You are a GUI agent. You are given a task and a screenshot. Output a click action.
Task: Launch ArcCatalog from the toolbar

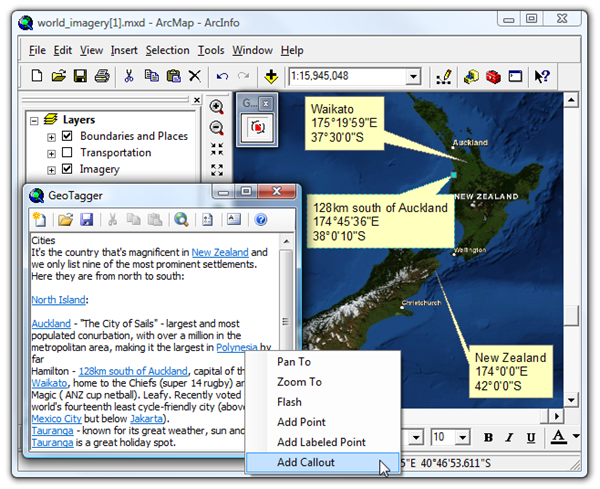pyautogui.click(x=471, y=77)
